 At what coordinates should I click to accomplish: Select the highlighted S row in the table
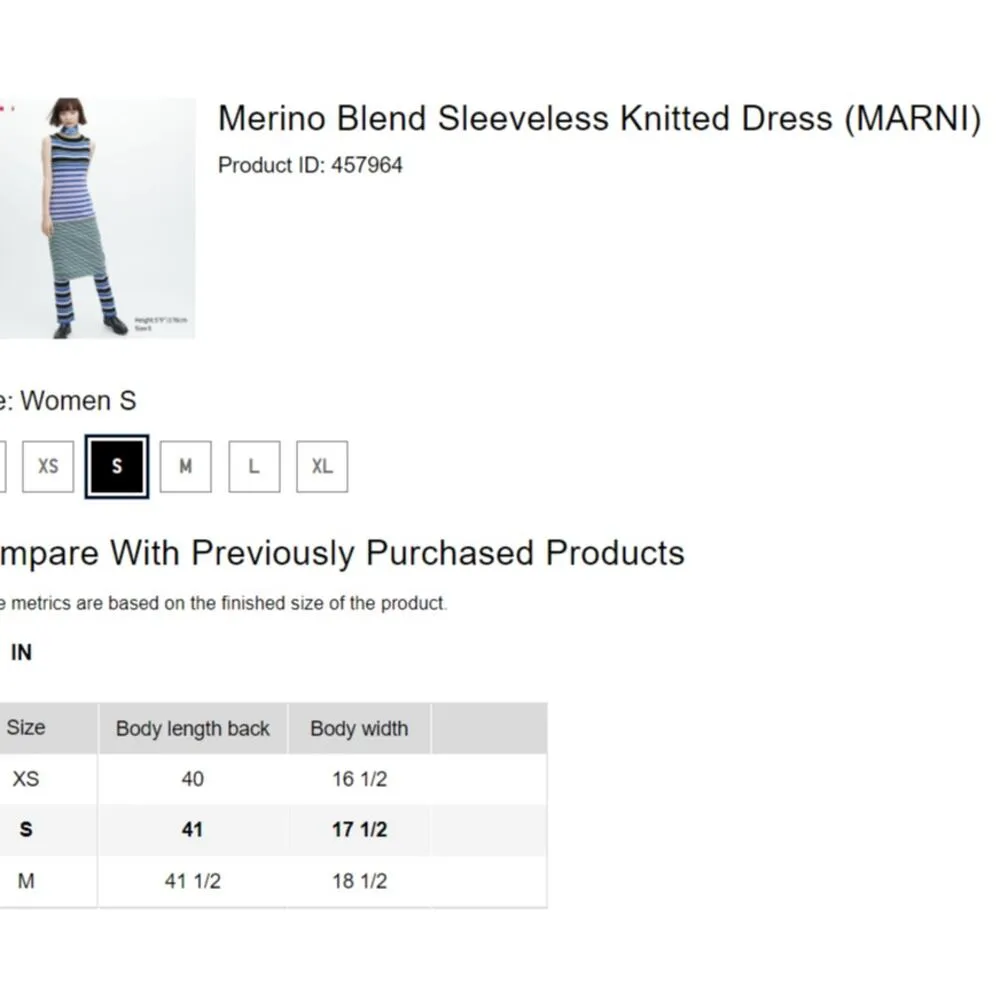(x=27, y=830)
